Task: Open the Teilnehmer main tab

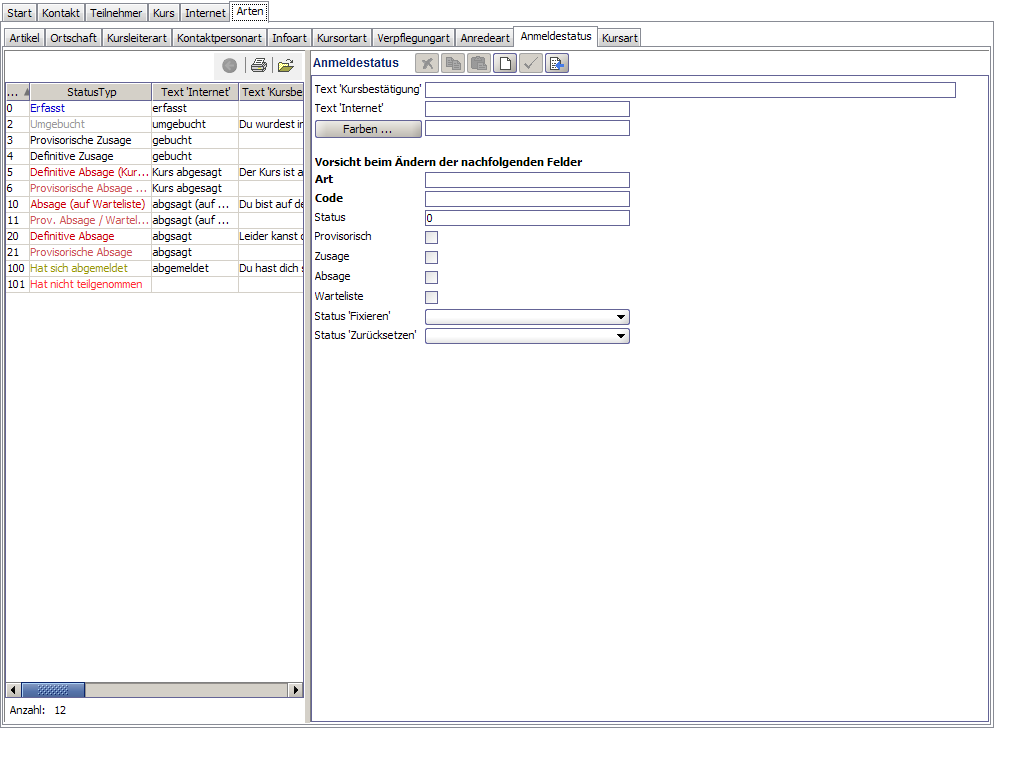Action: point(116,13)
